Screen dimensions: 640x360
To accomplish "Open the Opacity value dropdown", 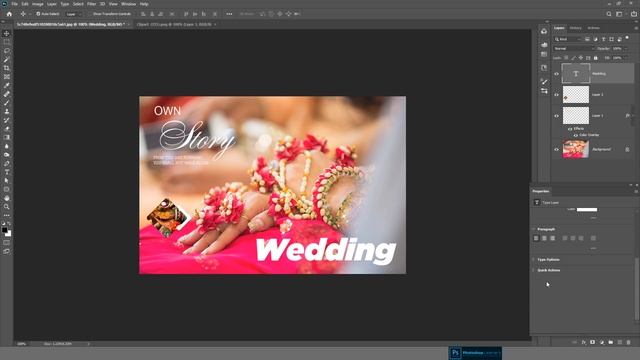I will click(x=626, y=49).
